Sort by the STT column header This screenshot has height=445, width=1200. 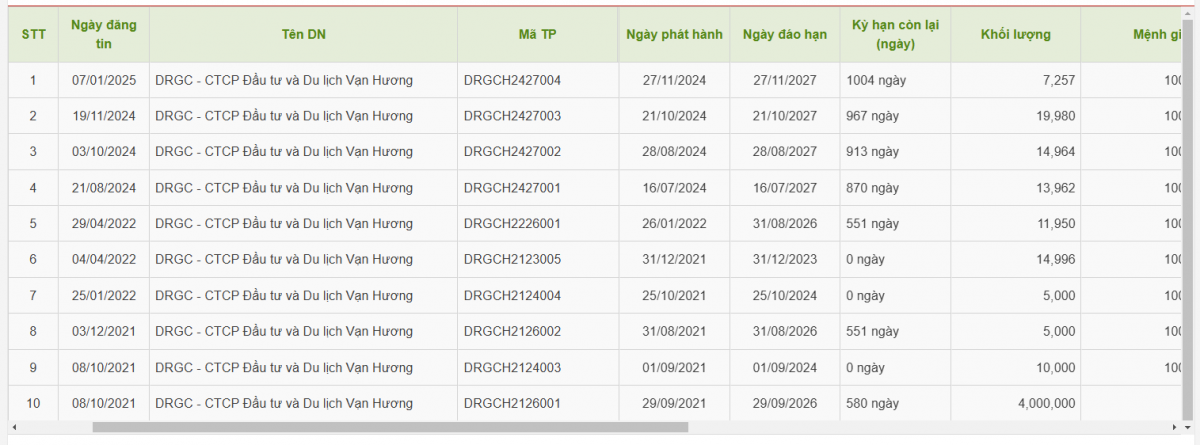[33, 35]
